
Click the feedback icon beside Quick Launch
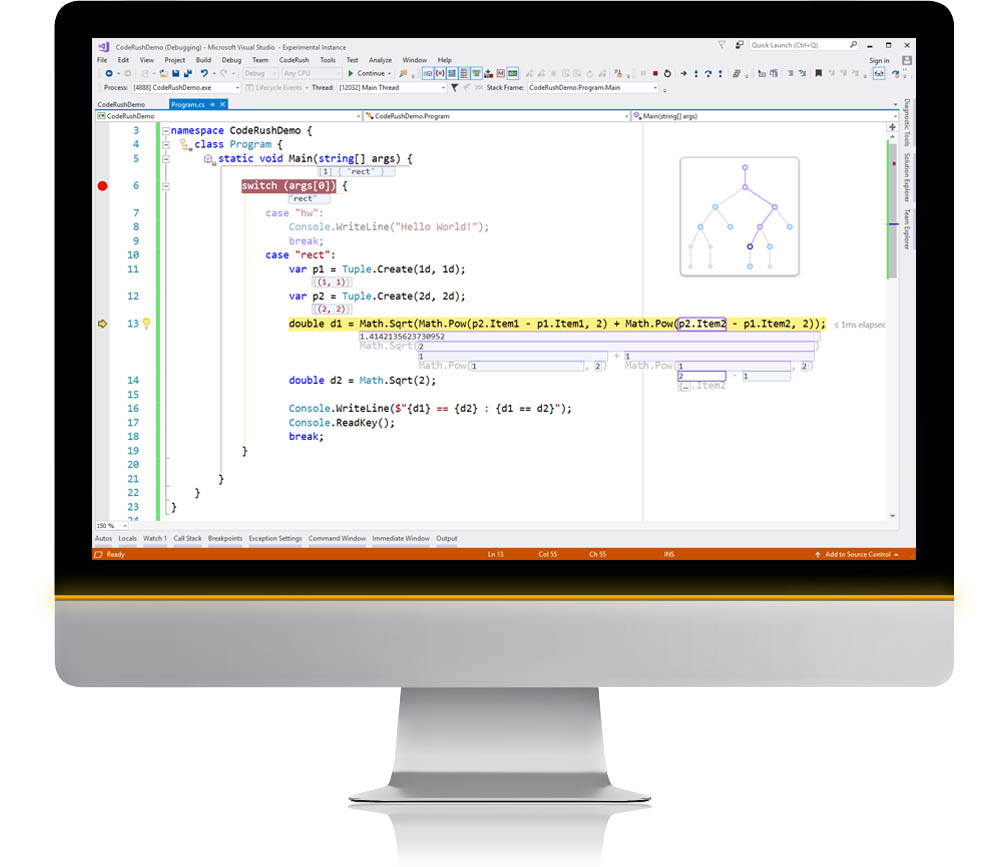[x=739, y=45]
